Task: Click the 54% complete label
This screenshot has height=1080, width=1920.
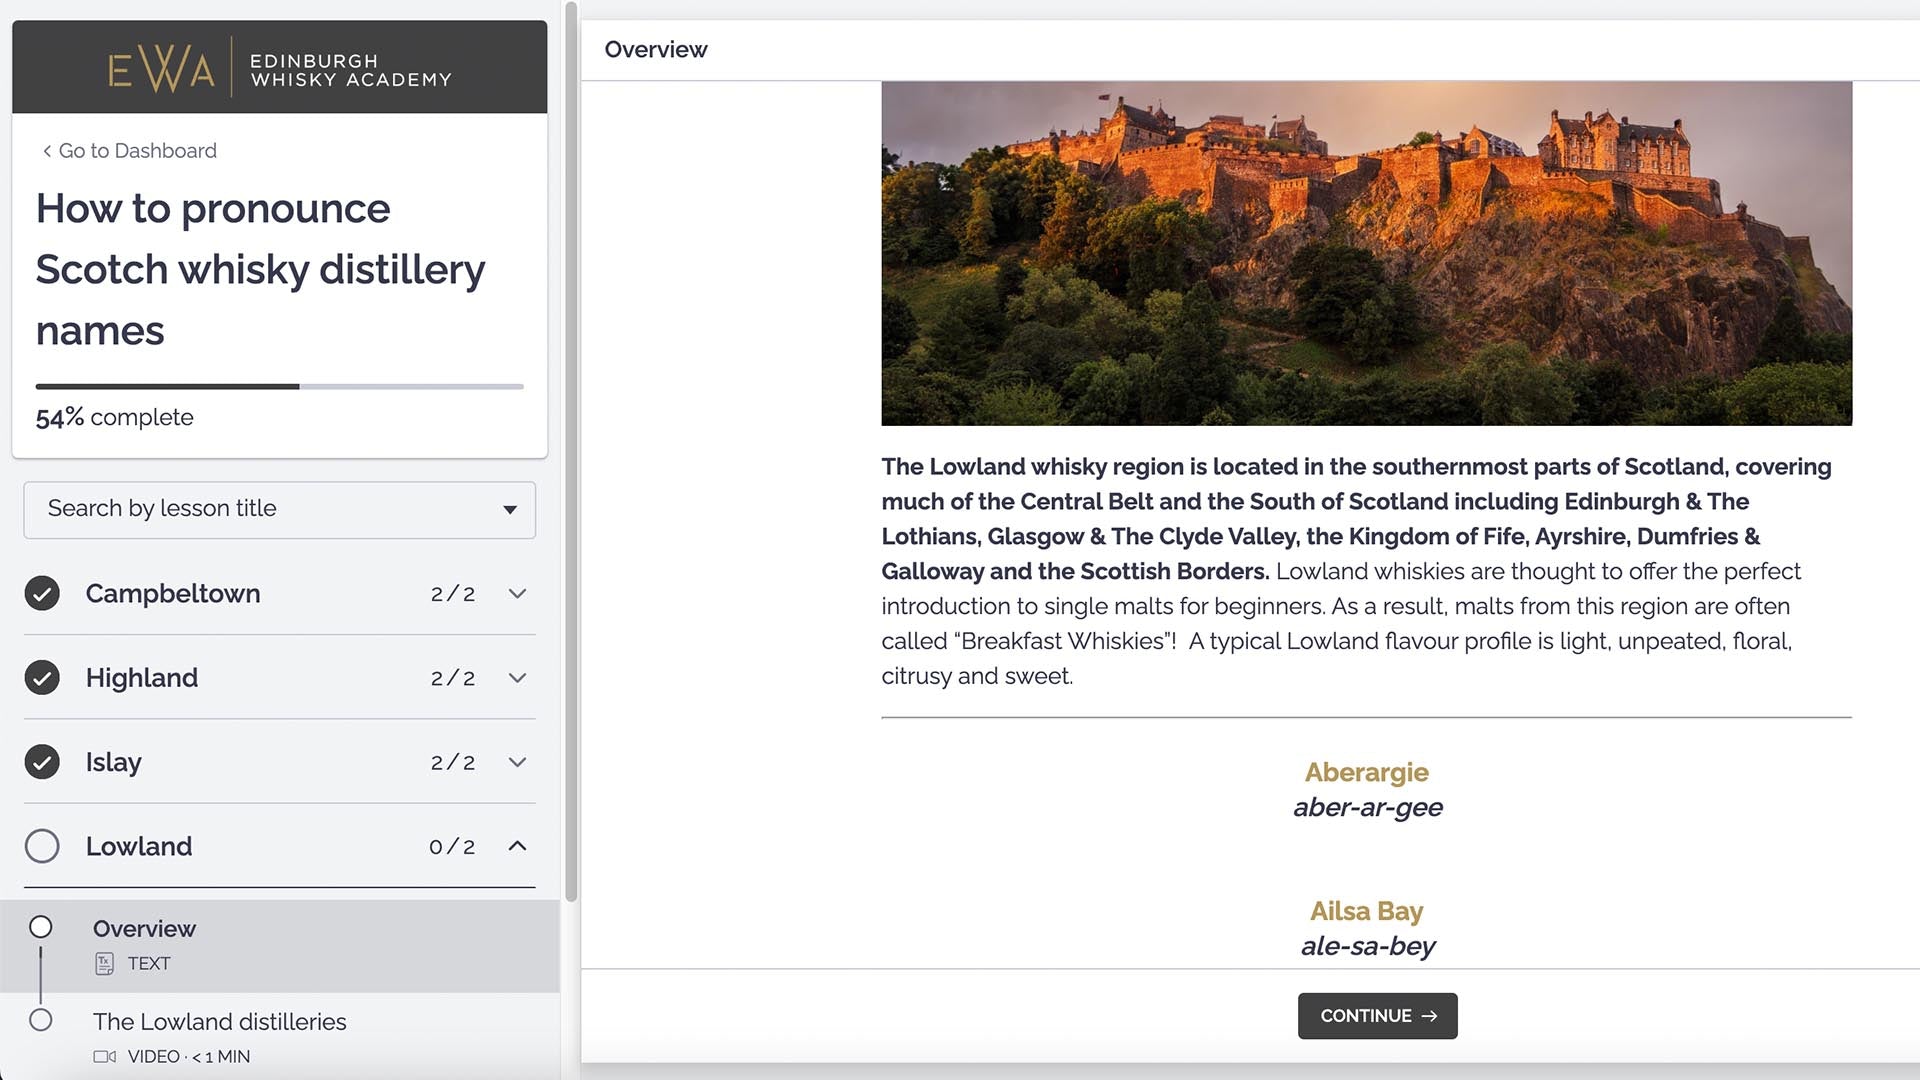Action: coord(115,417)
